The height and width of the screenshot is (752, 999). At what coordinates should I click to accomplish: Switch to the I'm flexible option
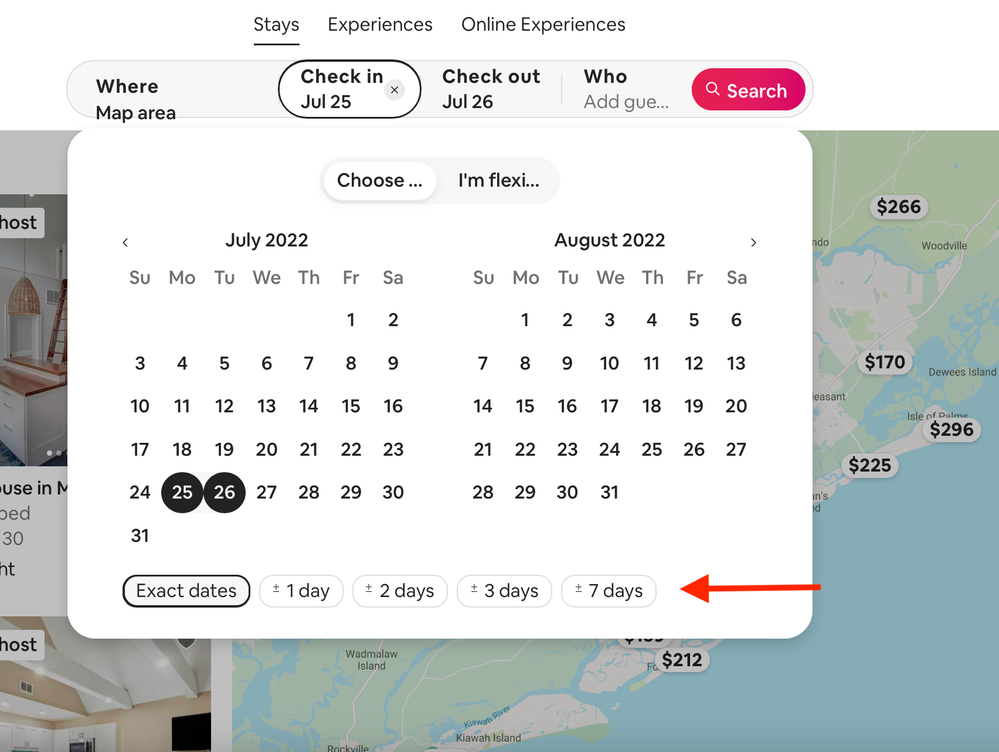tap(498, 181)
